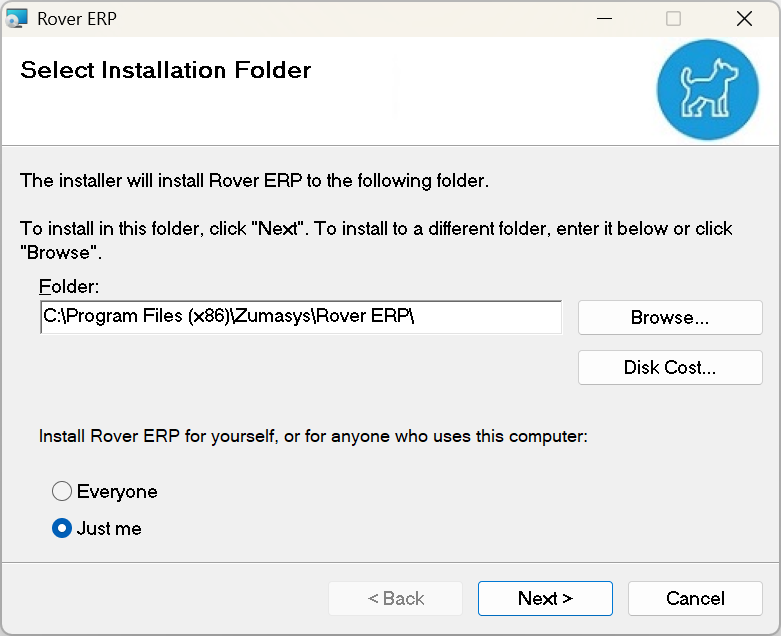
Task: Click into the Folder path input field
Action: click(301, 317)
